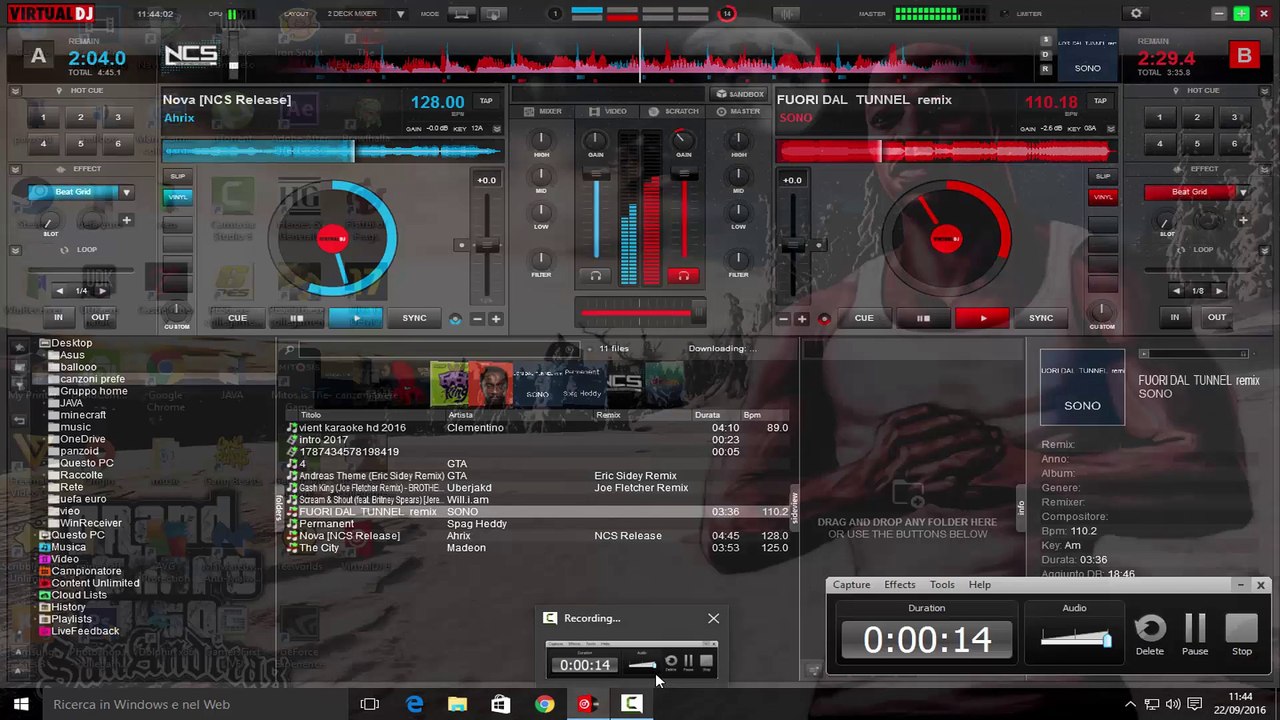1280x720 pixels.
Task: Select the canzoni prefe folder
Action: pyautogui.click(x=92, y=379)
